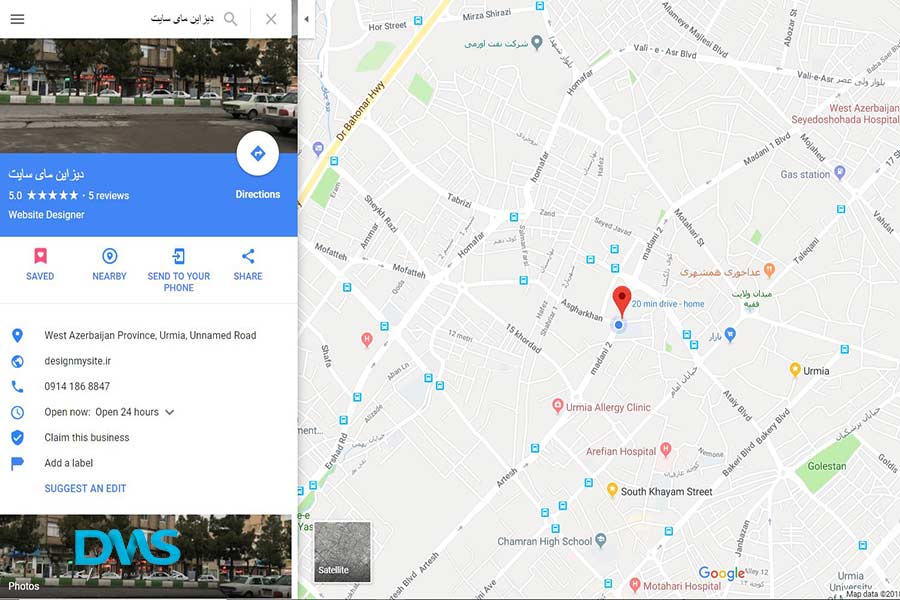Screen dimensions: 900x600
Task: Open the hamburger main menu
Action: pos(17,19)
